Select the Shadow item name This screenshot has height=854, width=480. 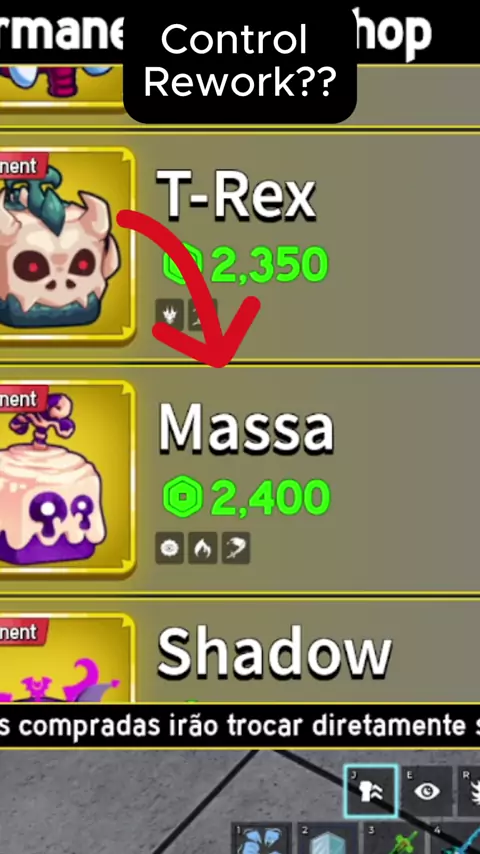click(x=275, y=653)
